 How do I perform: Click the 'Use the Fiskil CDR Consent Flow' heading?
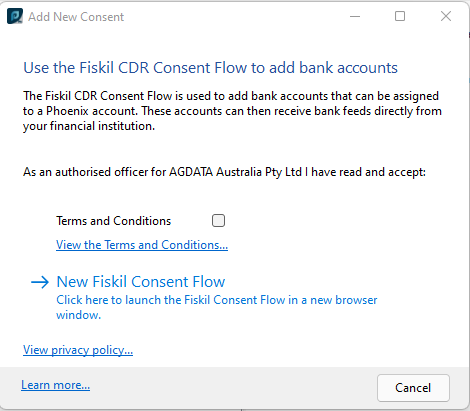[x=210, y=68]
